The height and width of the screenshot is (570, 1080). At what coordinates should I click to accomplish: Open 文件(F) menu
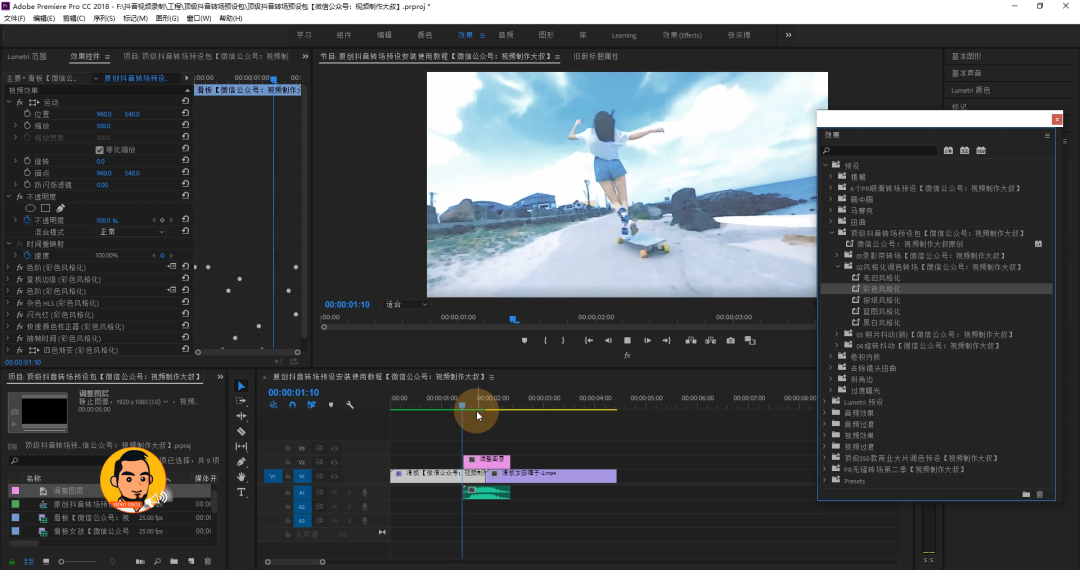(x=14, y=19)
